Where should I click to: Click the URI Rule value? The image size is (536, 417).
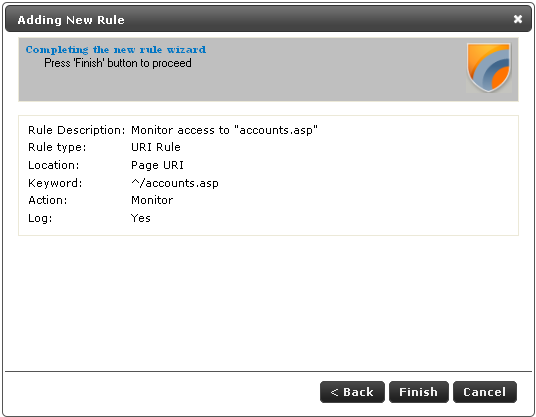156,147
